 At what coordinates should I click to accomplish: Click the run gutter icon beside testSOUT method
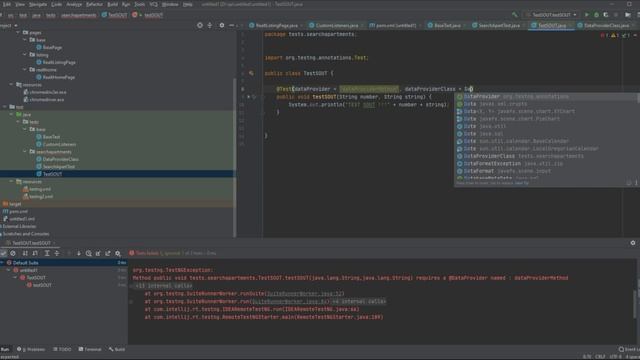[x=248, y=97]
